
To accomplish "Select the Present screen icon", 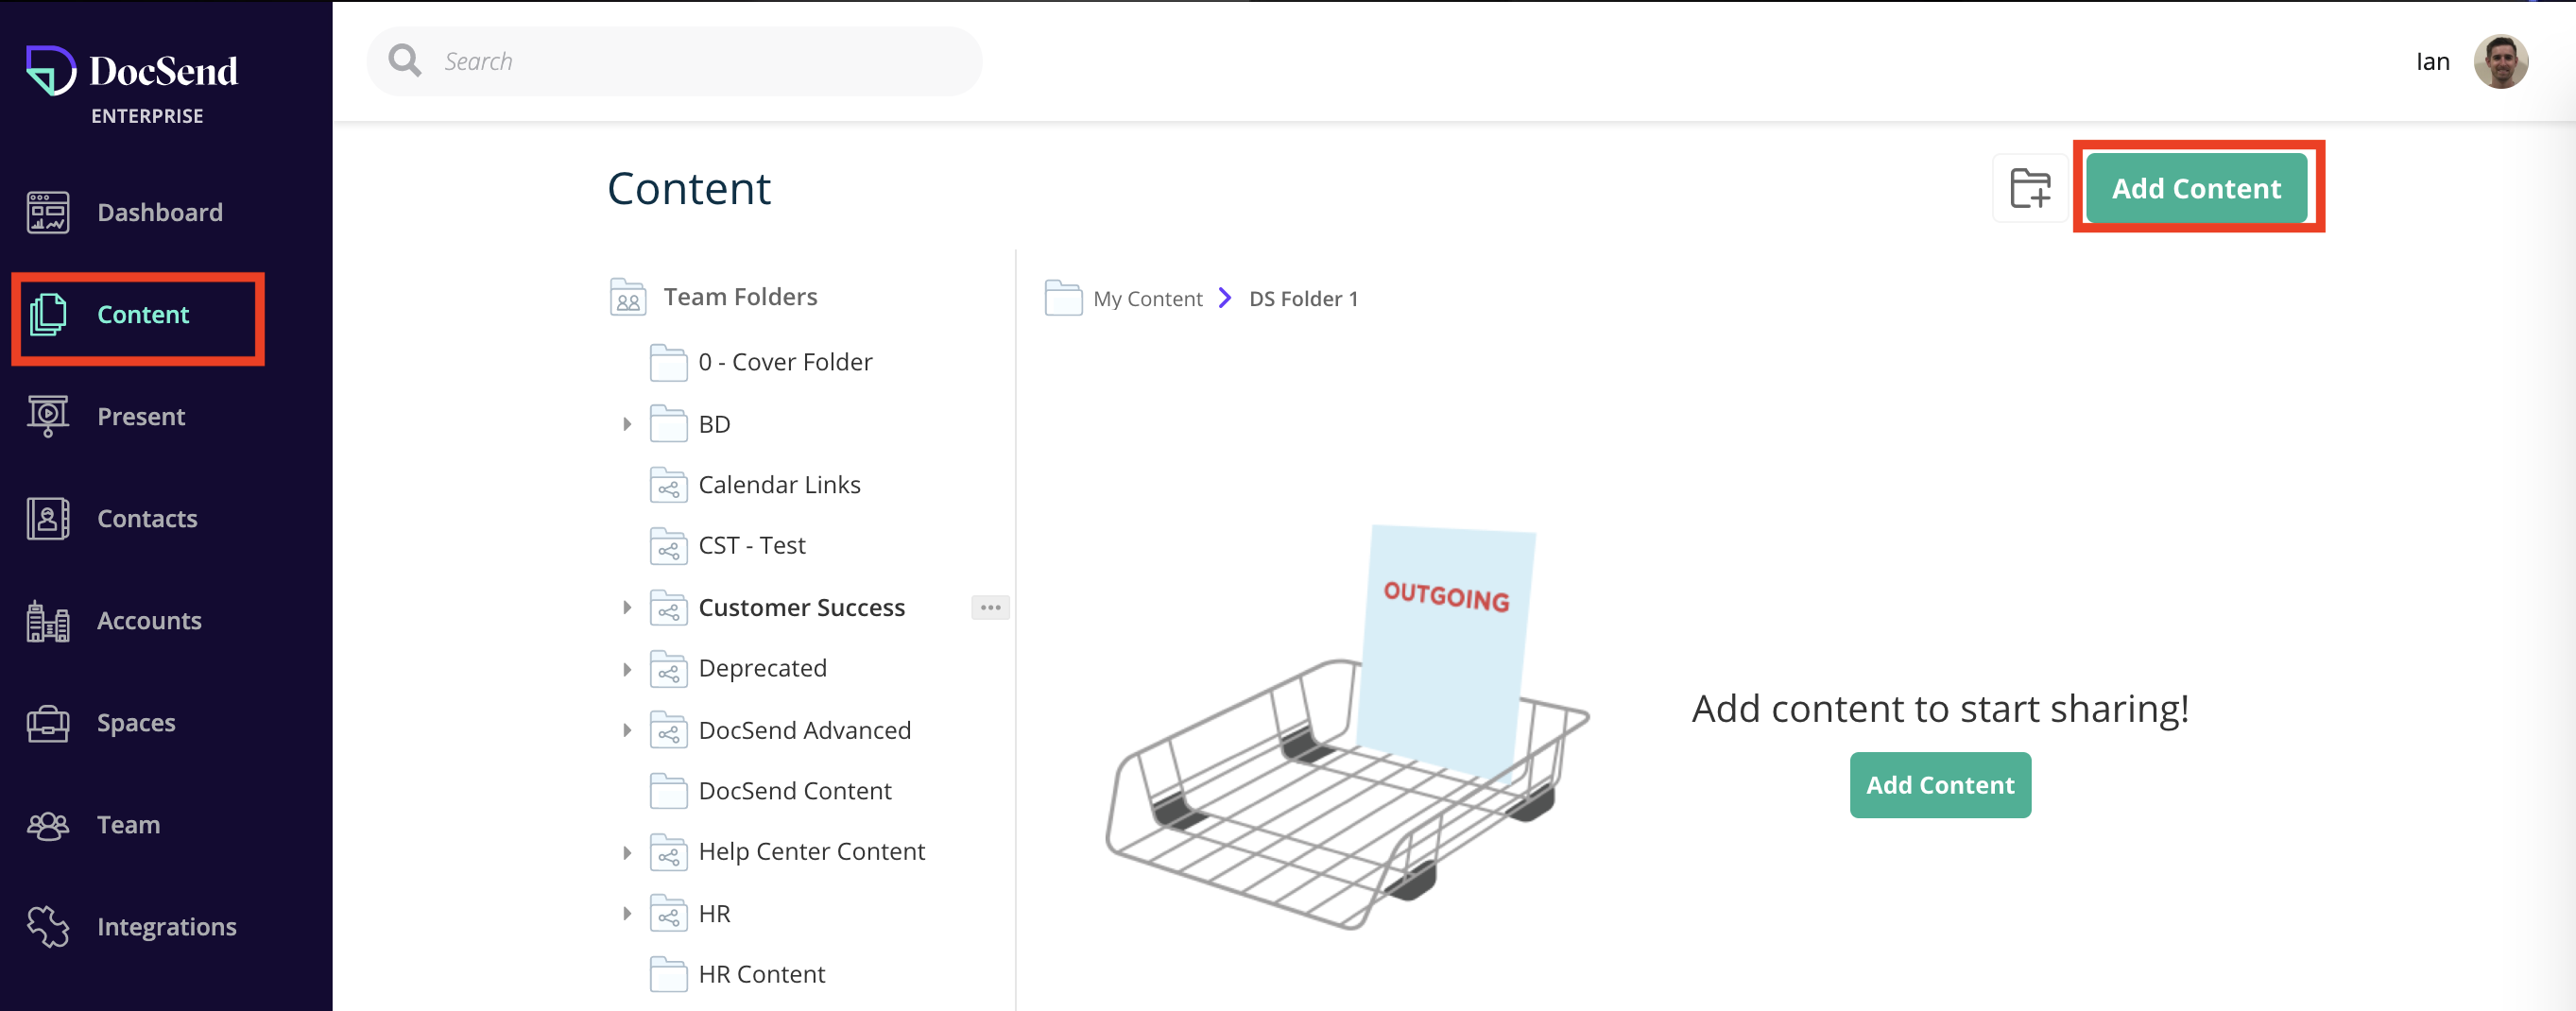I will (x=47, y=416).
